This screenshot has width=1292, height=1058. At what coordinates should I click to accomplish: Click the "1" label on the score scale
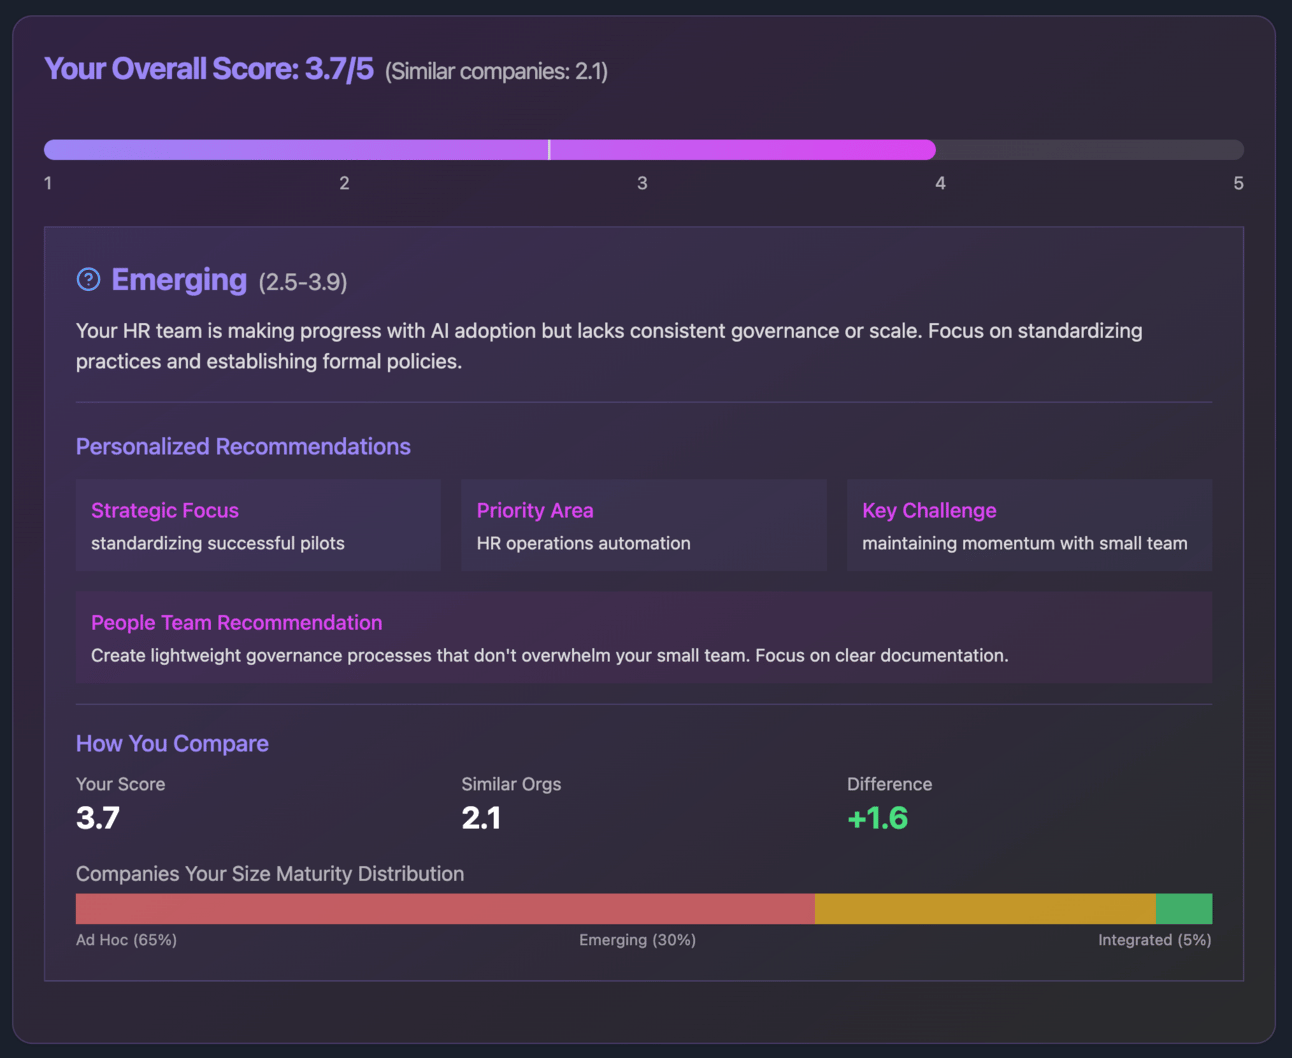click(48, 183)
